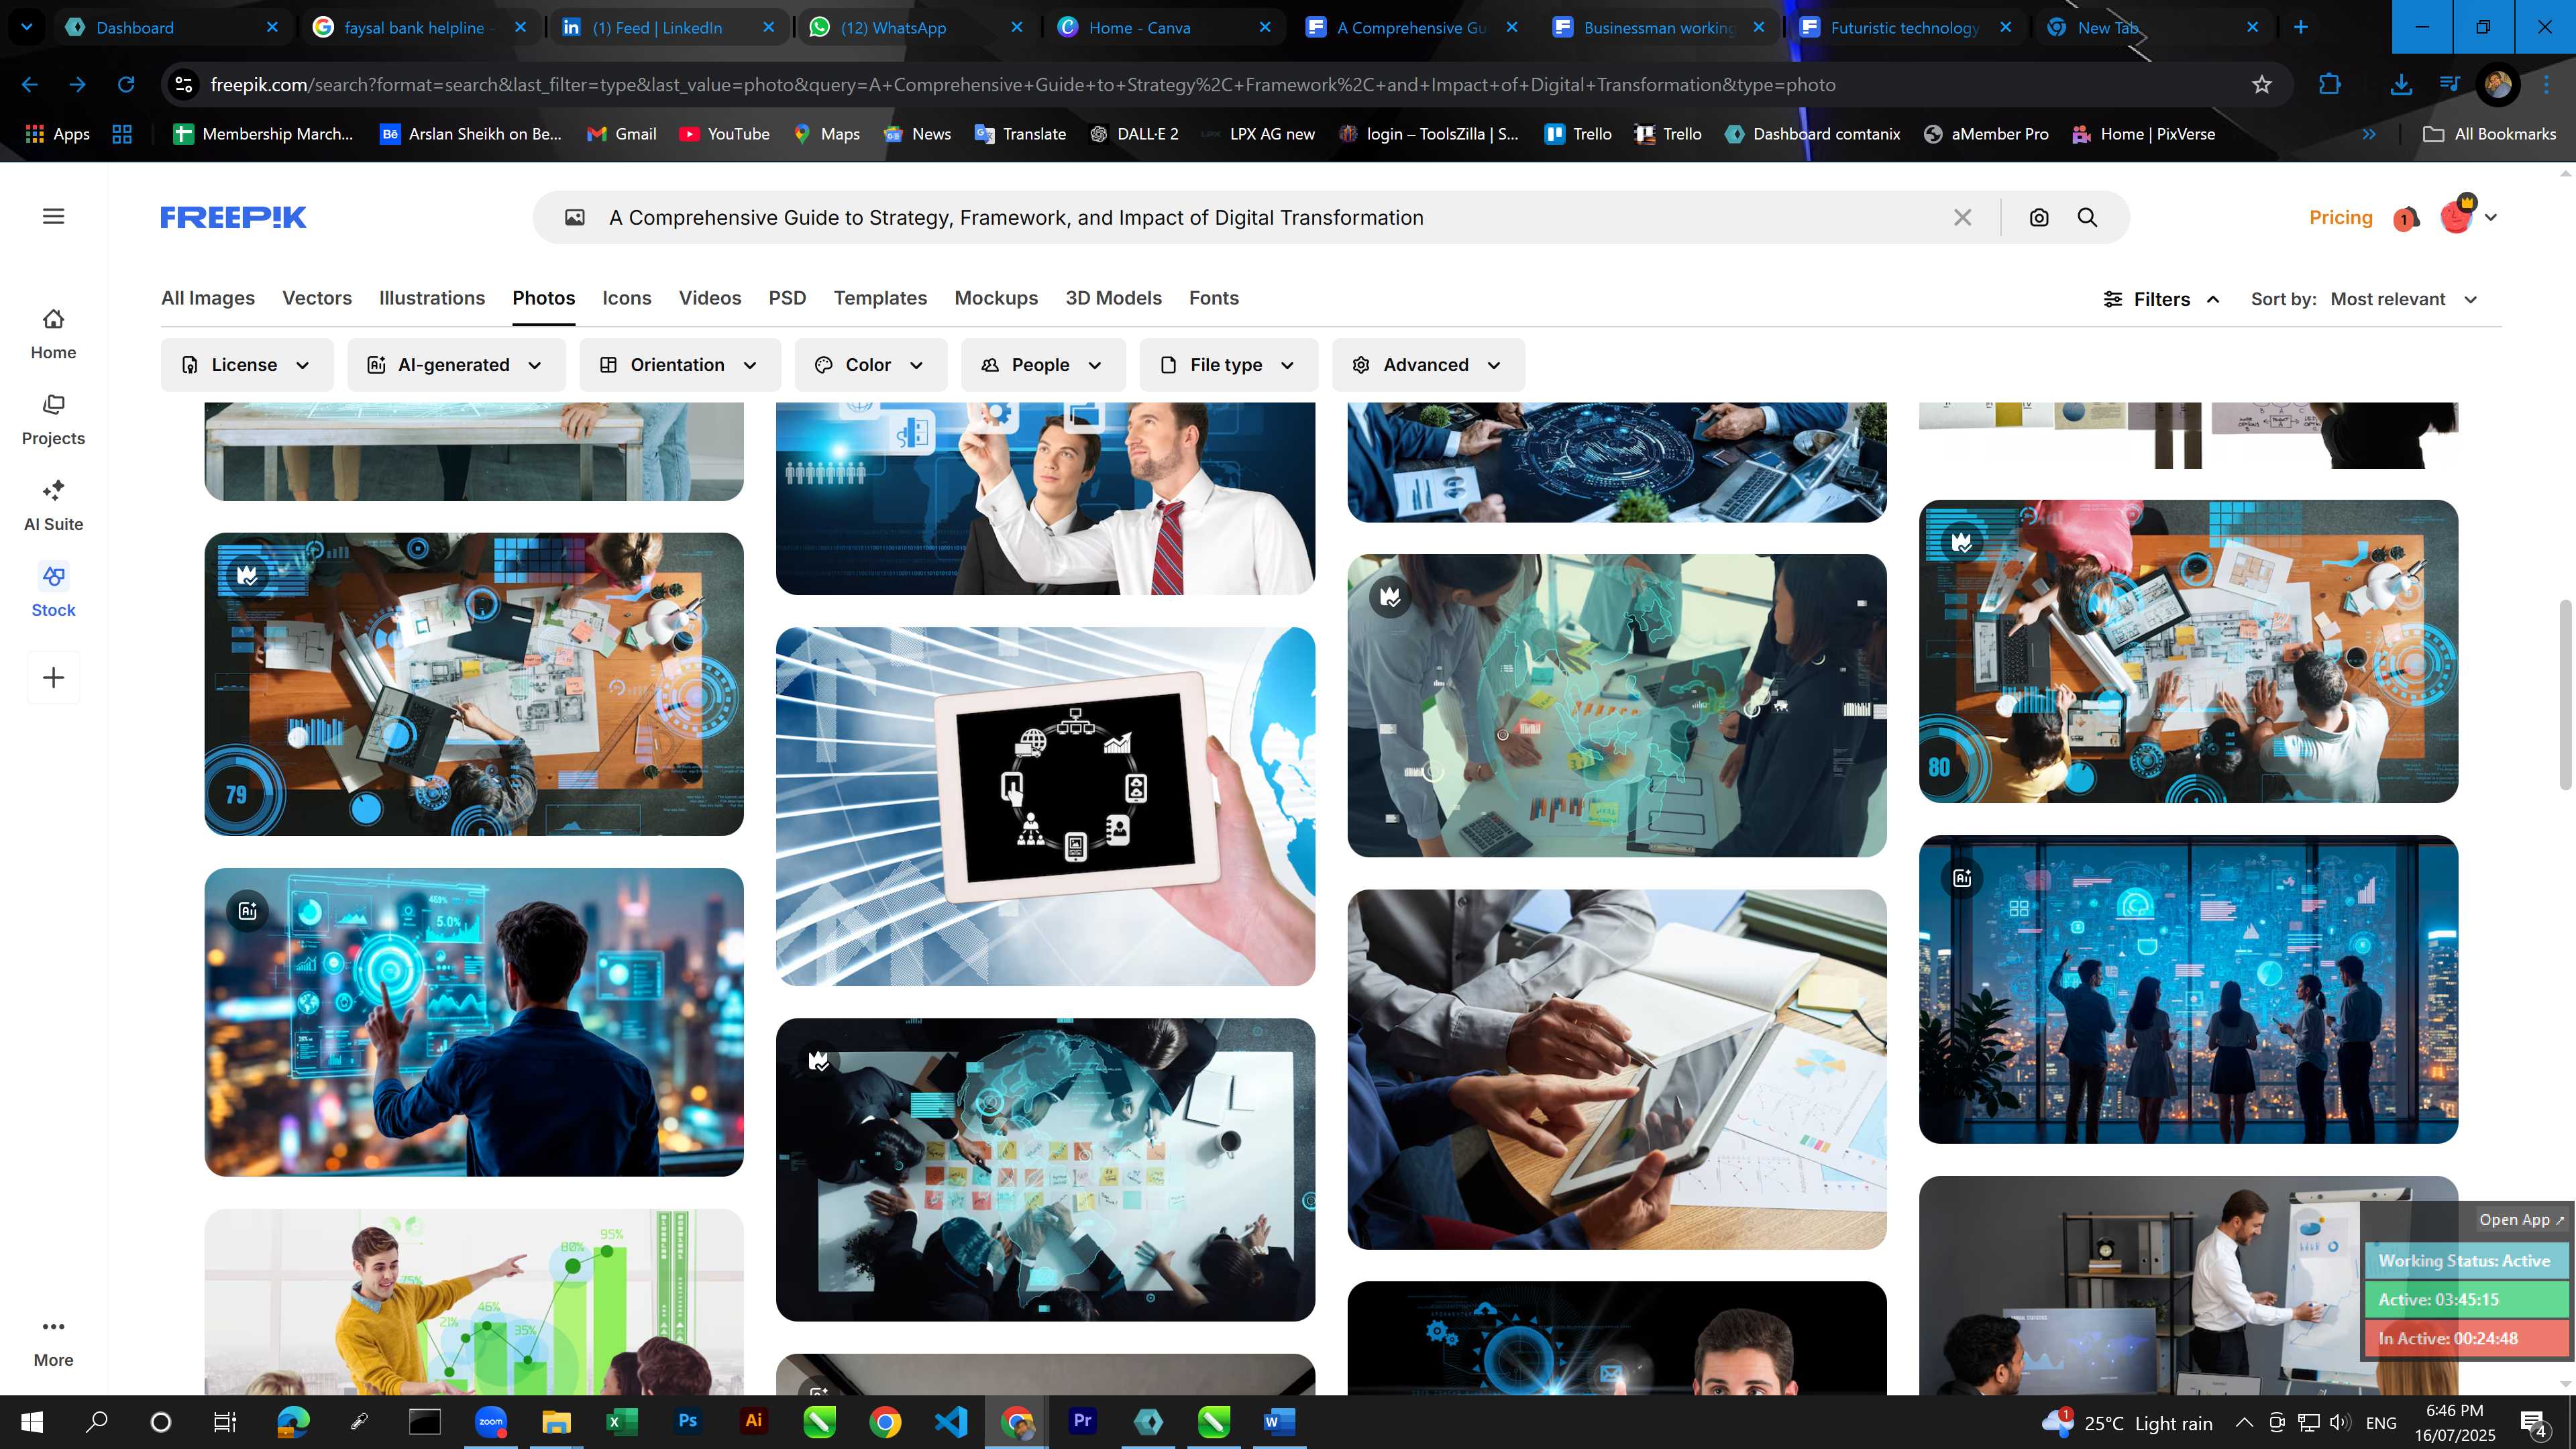Switch to Vectors tab

point(317,298)
